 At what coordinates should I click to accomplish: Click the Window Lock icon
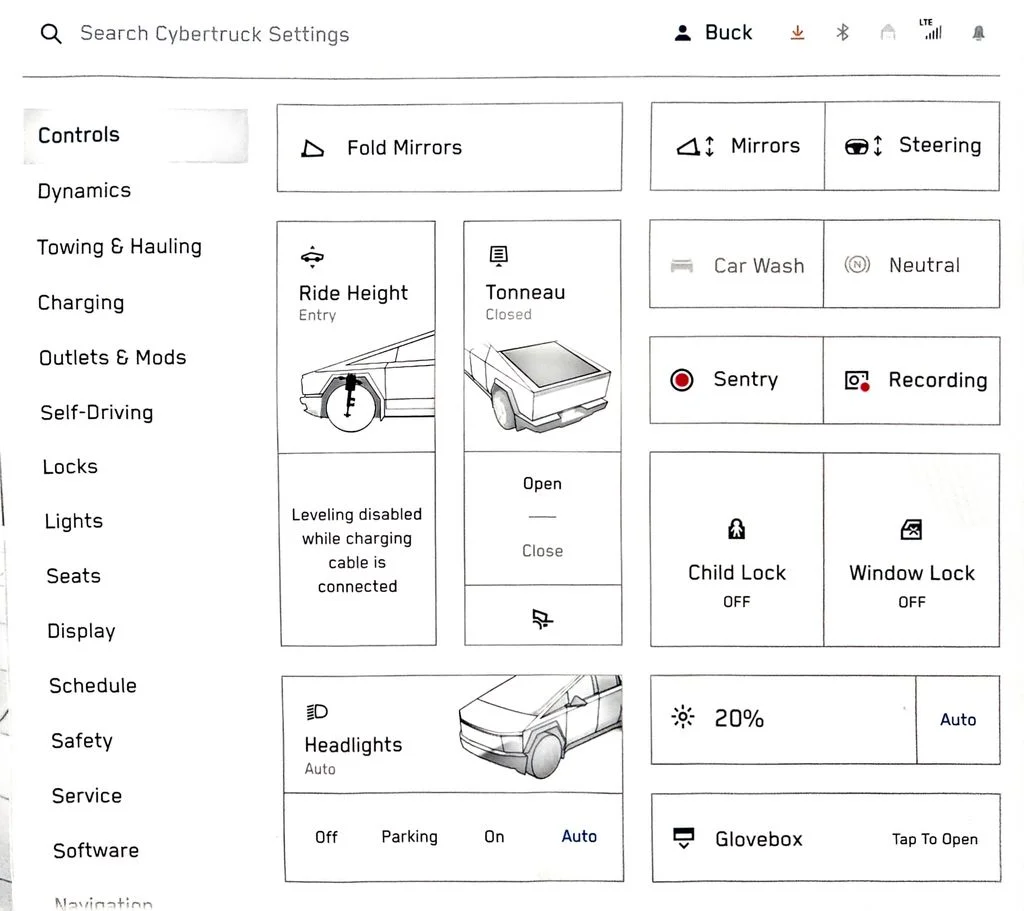(911, 529)
